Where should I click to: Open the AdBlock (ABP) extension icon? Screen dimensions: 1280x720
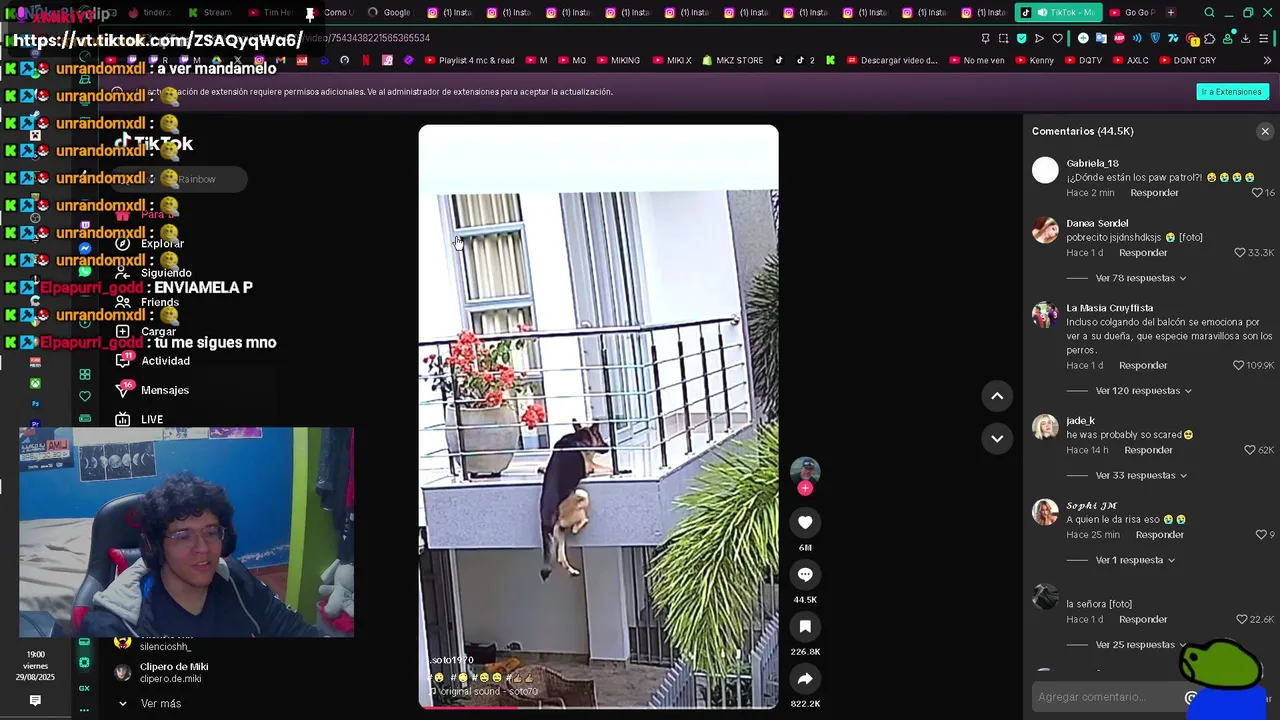pos(1119,38)
